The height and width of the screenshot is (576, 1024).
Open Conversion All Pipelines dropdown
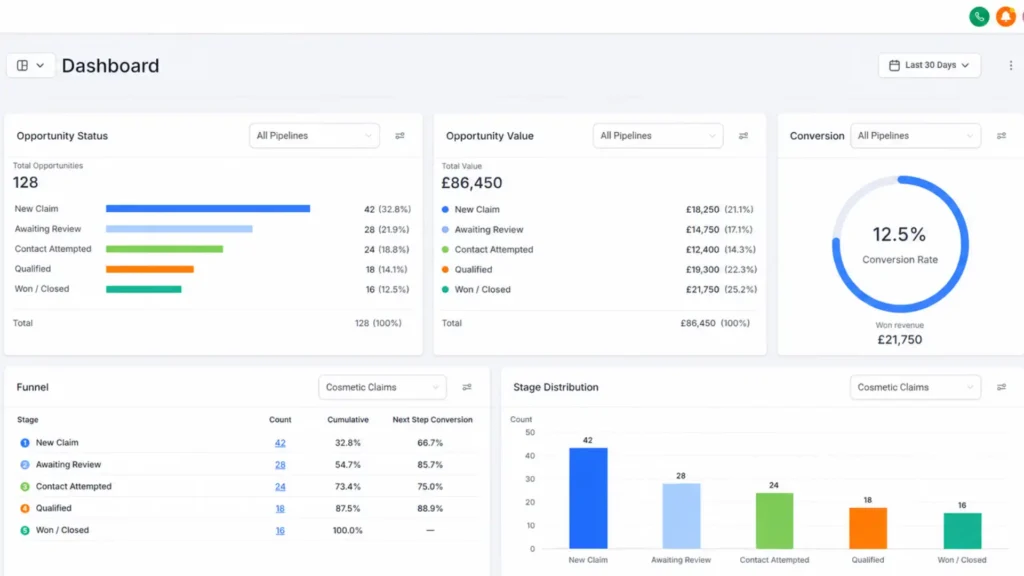pyautogui.click(x=915, y=136)
